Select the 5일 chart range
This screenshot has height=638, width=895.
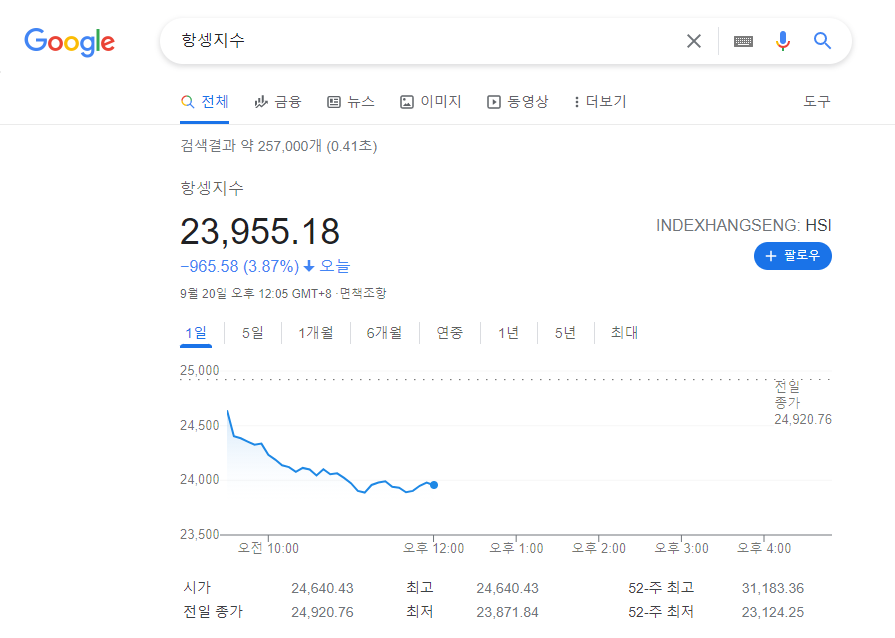pos(252,333)
